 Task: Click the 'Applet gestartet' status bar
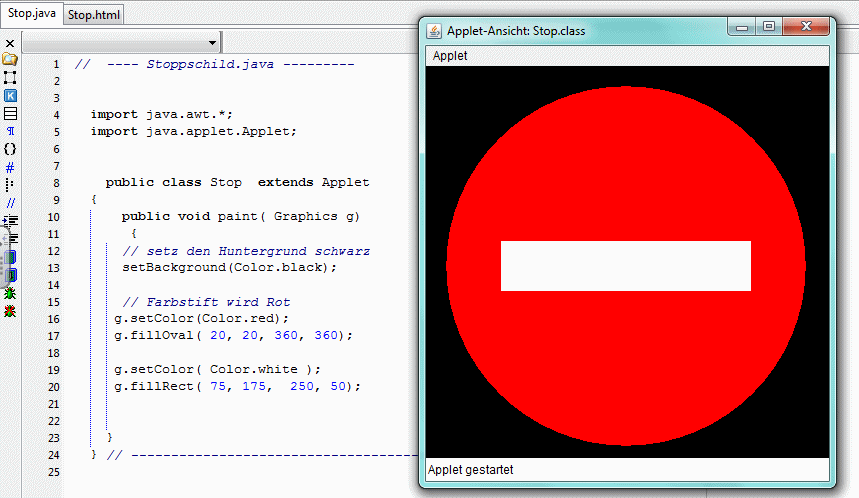click(470, 469)
